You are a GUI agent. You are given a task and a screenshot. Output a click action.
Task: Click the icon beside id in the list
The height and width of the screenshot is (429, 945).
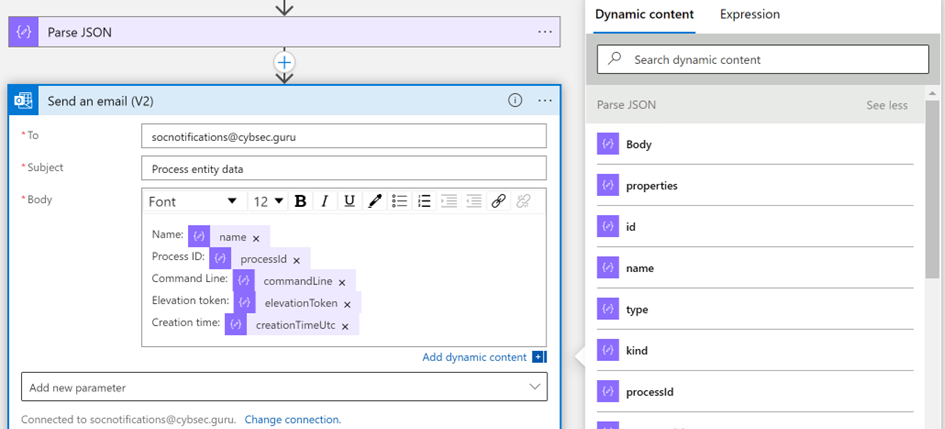point(608,227)
